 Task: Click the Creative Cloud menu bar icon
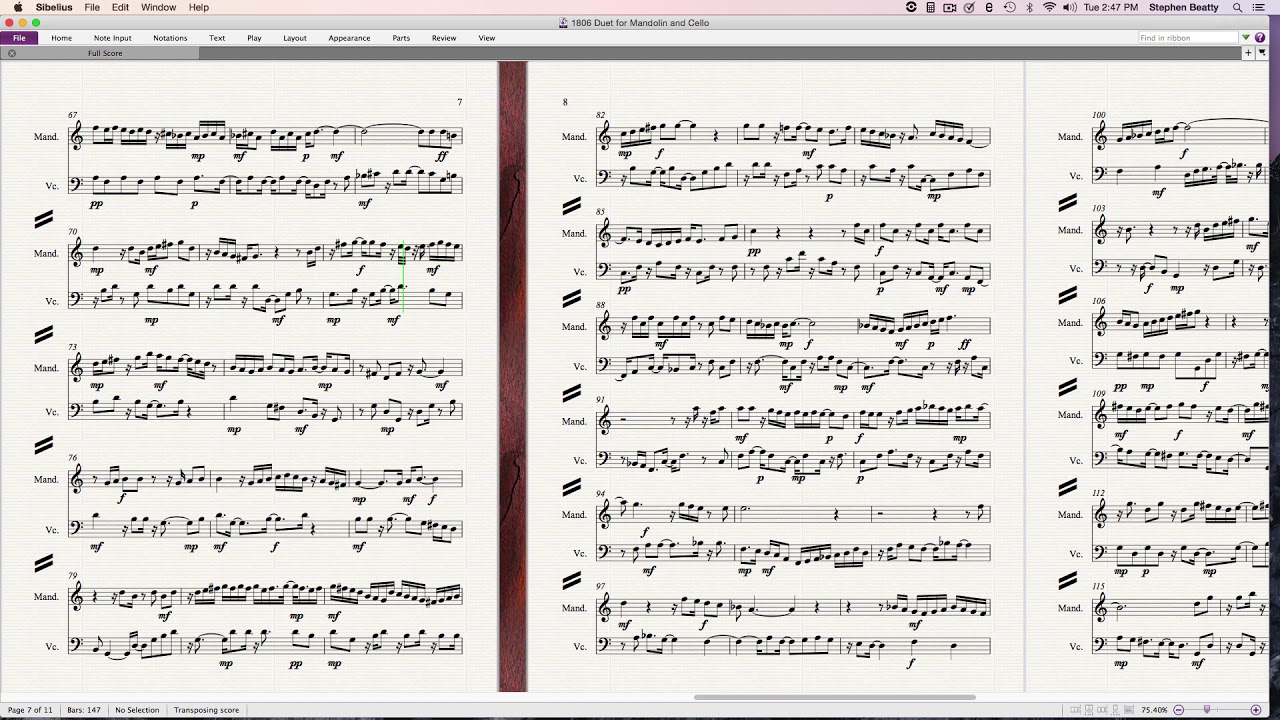point(911,7)
